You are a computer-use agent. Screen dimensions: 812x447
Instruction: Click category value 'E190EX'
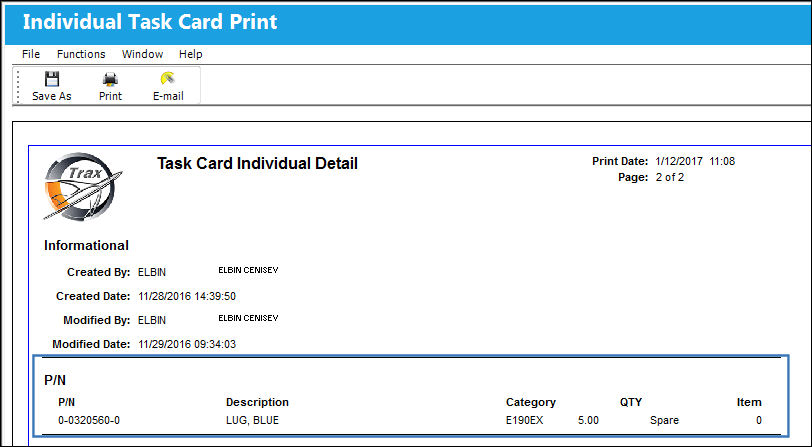coord(525,420)
